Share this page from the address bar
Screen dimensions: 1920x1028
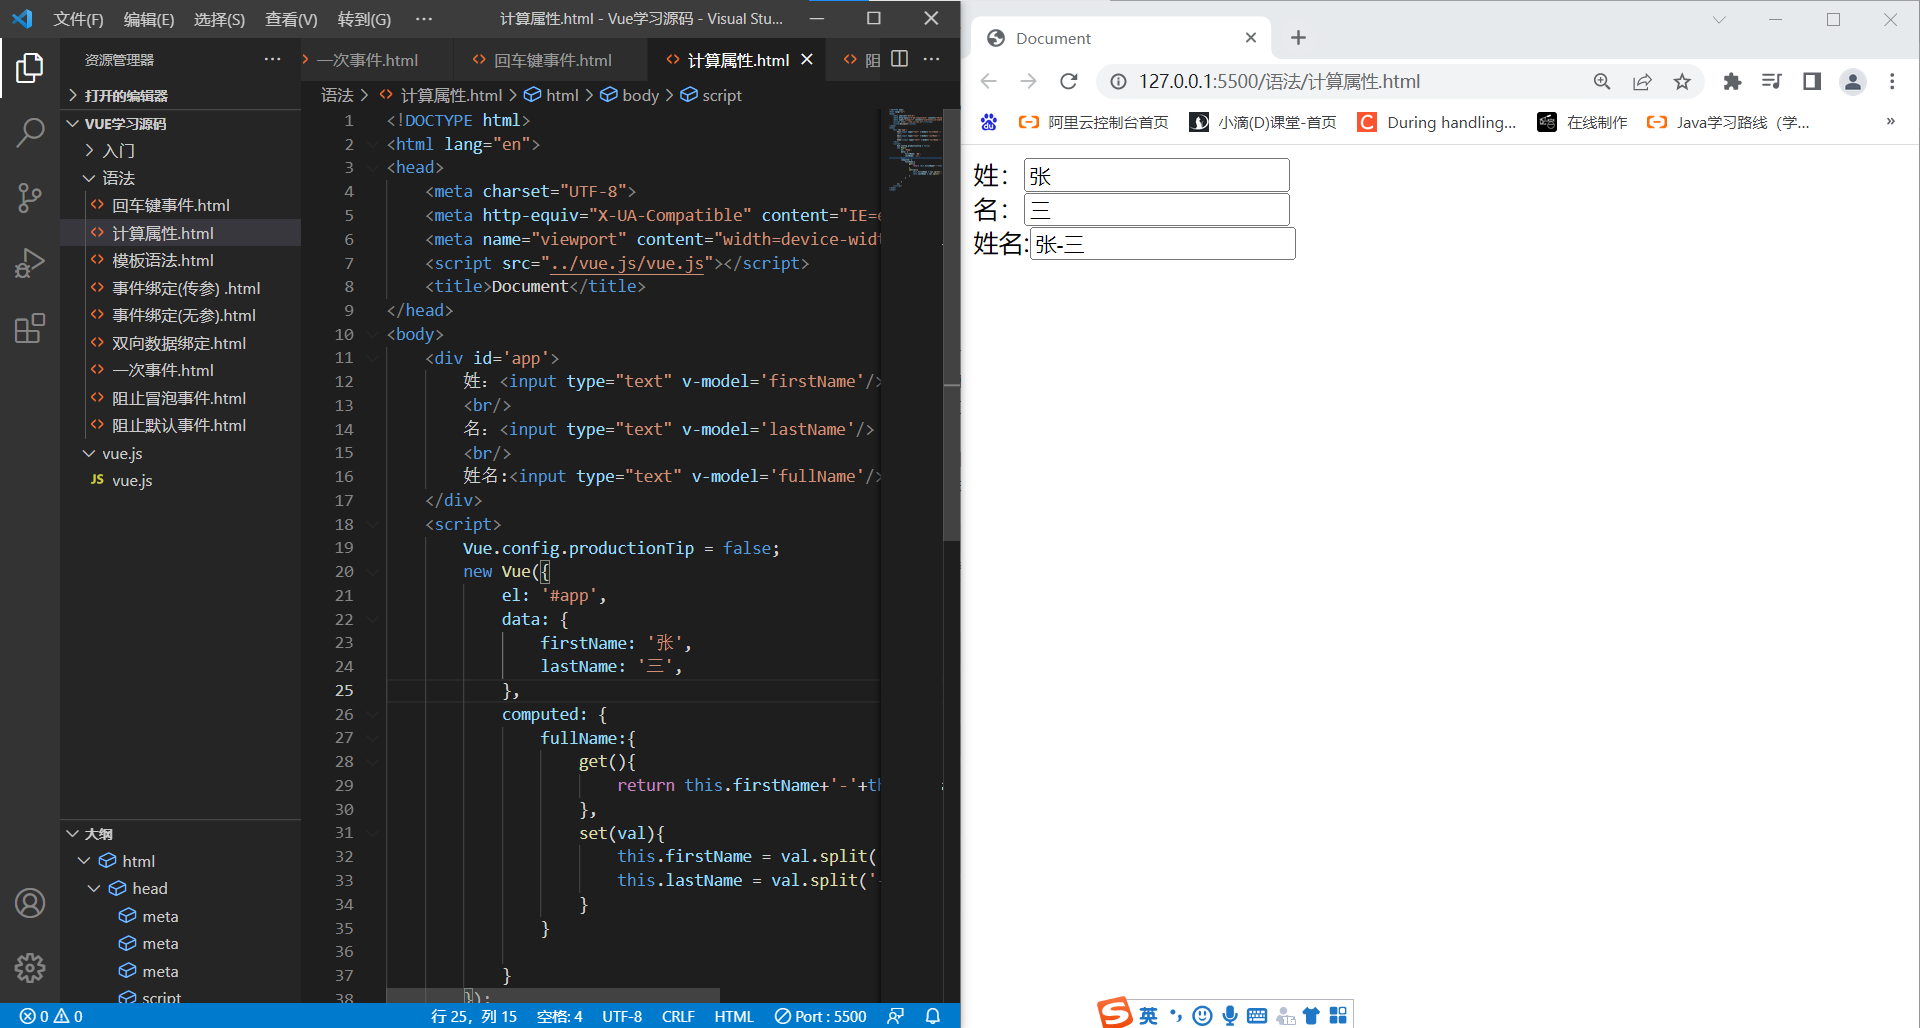pyautogui.click(x=1642, y=81)
